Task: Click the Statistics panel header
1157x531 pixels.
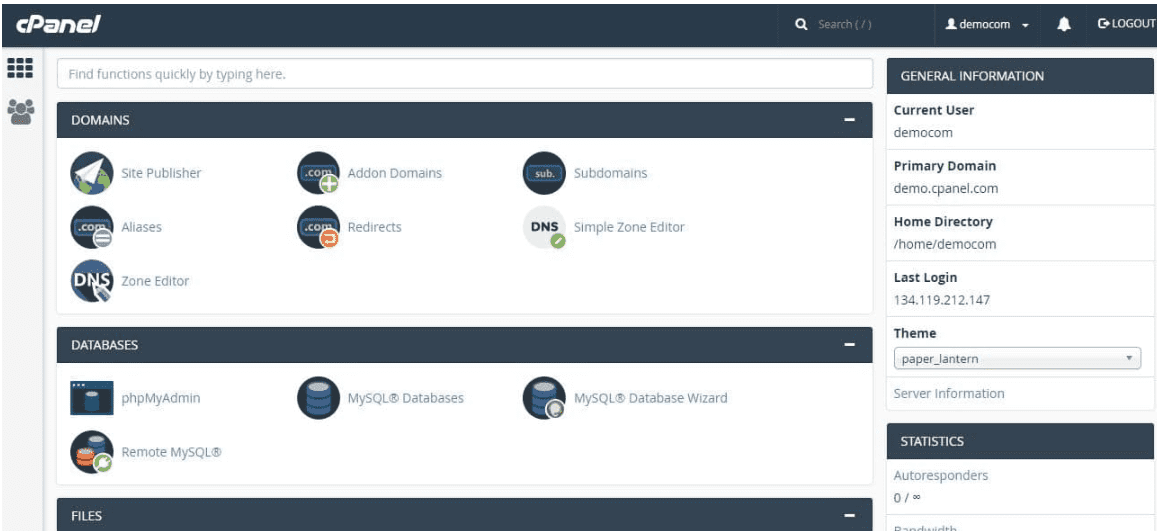Action: point(1020,441)
